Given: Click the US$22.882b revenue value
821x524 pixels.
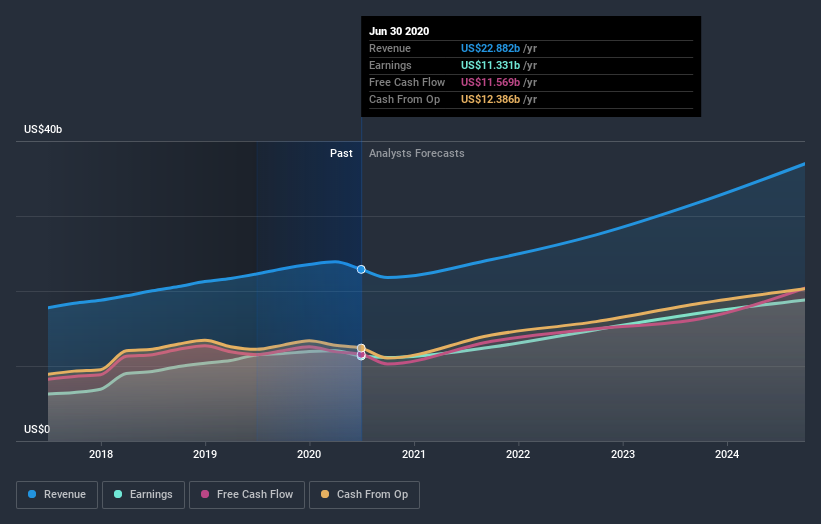Looking at the screenshot, I should tap(490, 48).
